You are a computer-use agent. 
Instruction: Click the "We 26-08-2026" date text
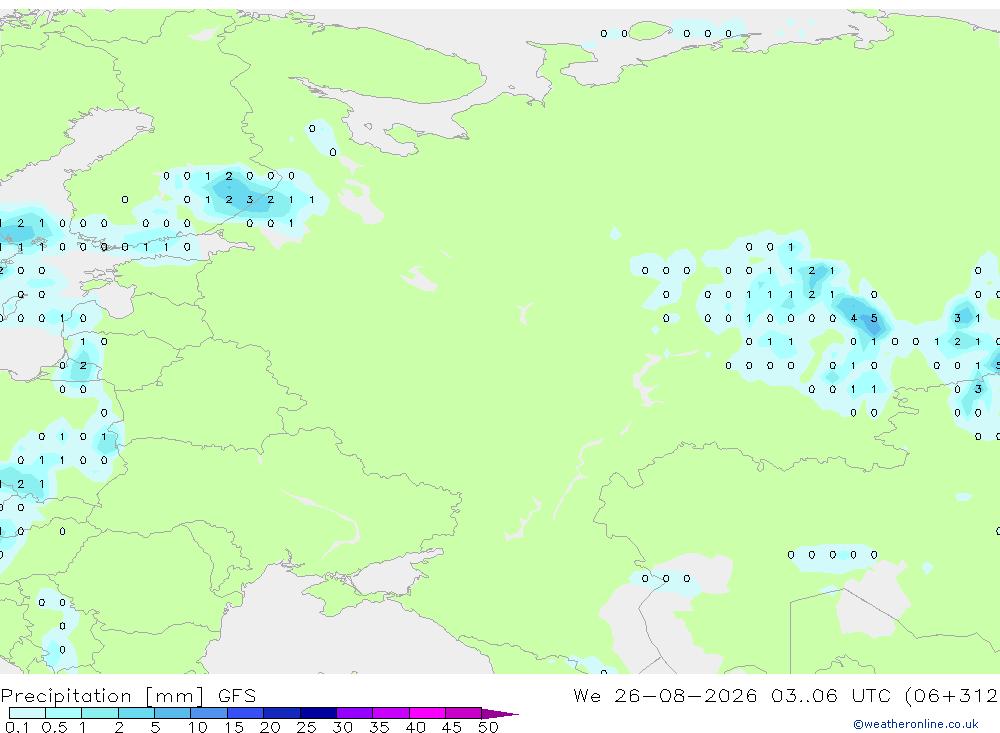(x=665, y=695)
